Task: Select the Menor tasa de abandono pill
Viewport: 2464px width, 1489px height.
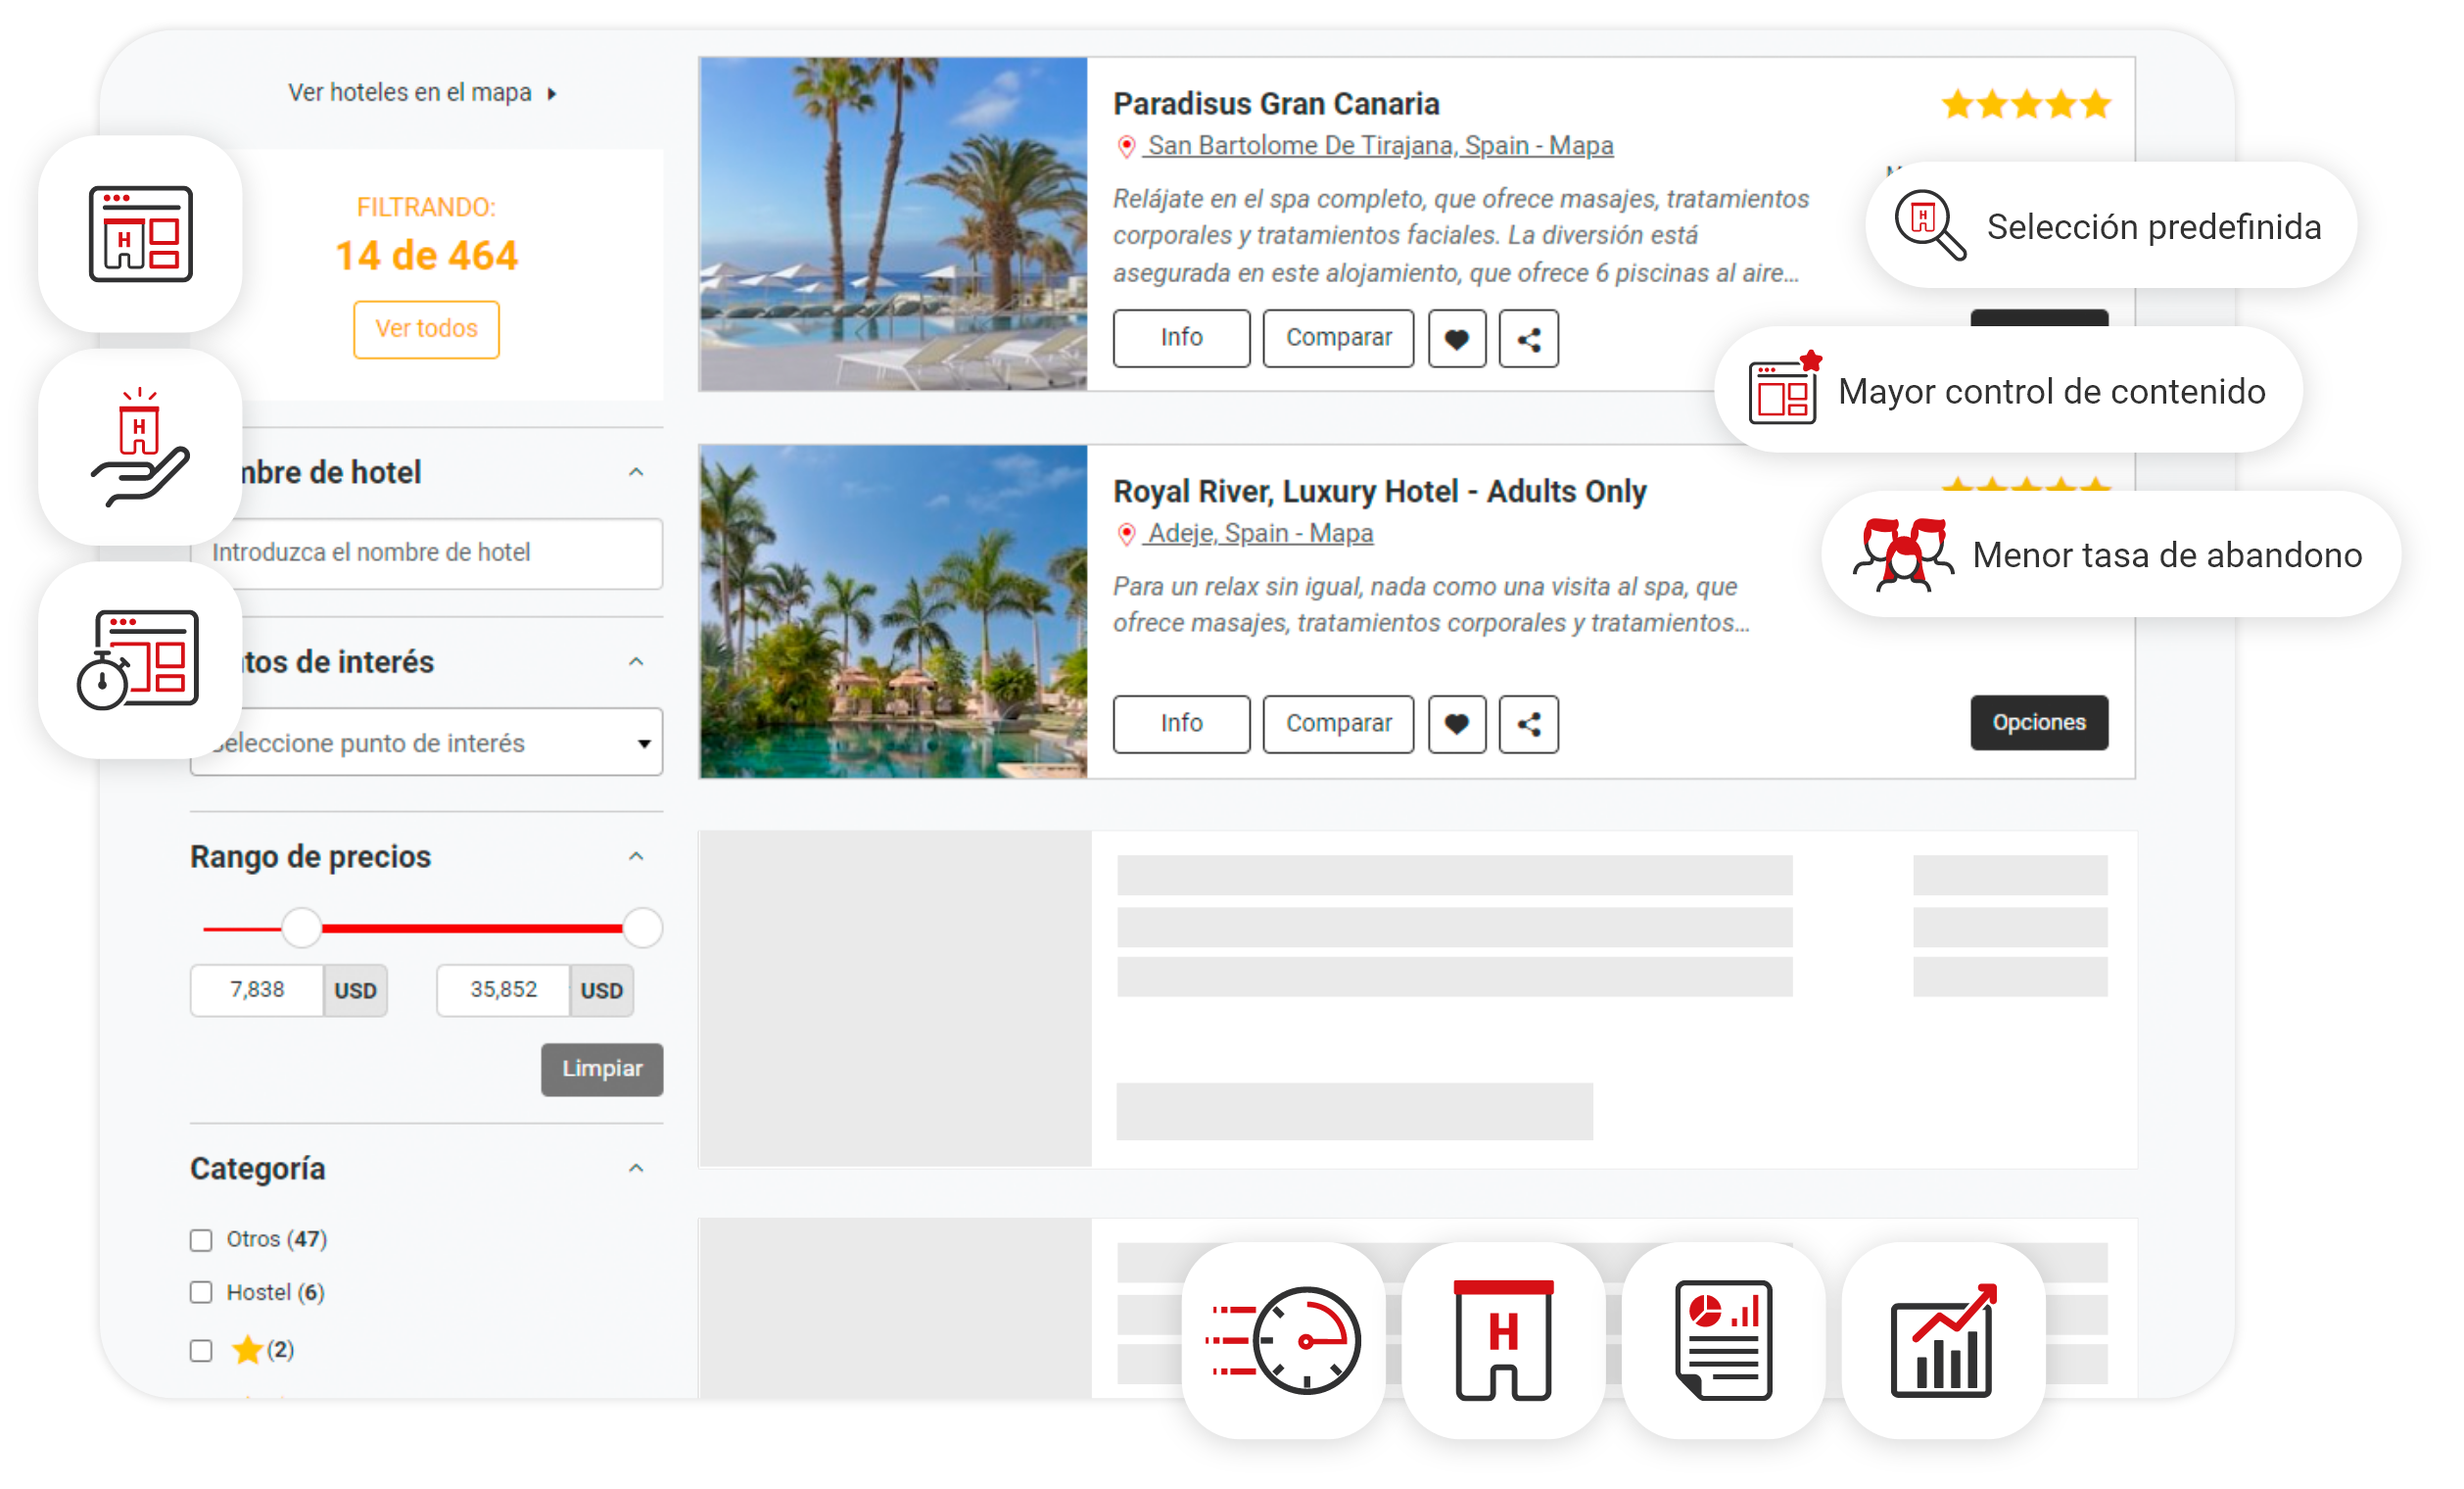Action: coord(2110,554)
